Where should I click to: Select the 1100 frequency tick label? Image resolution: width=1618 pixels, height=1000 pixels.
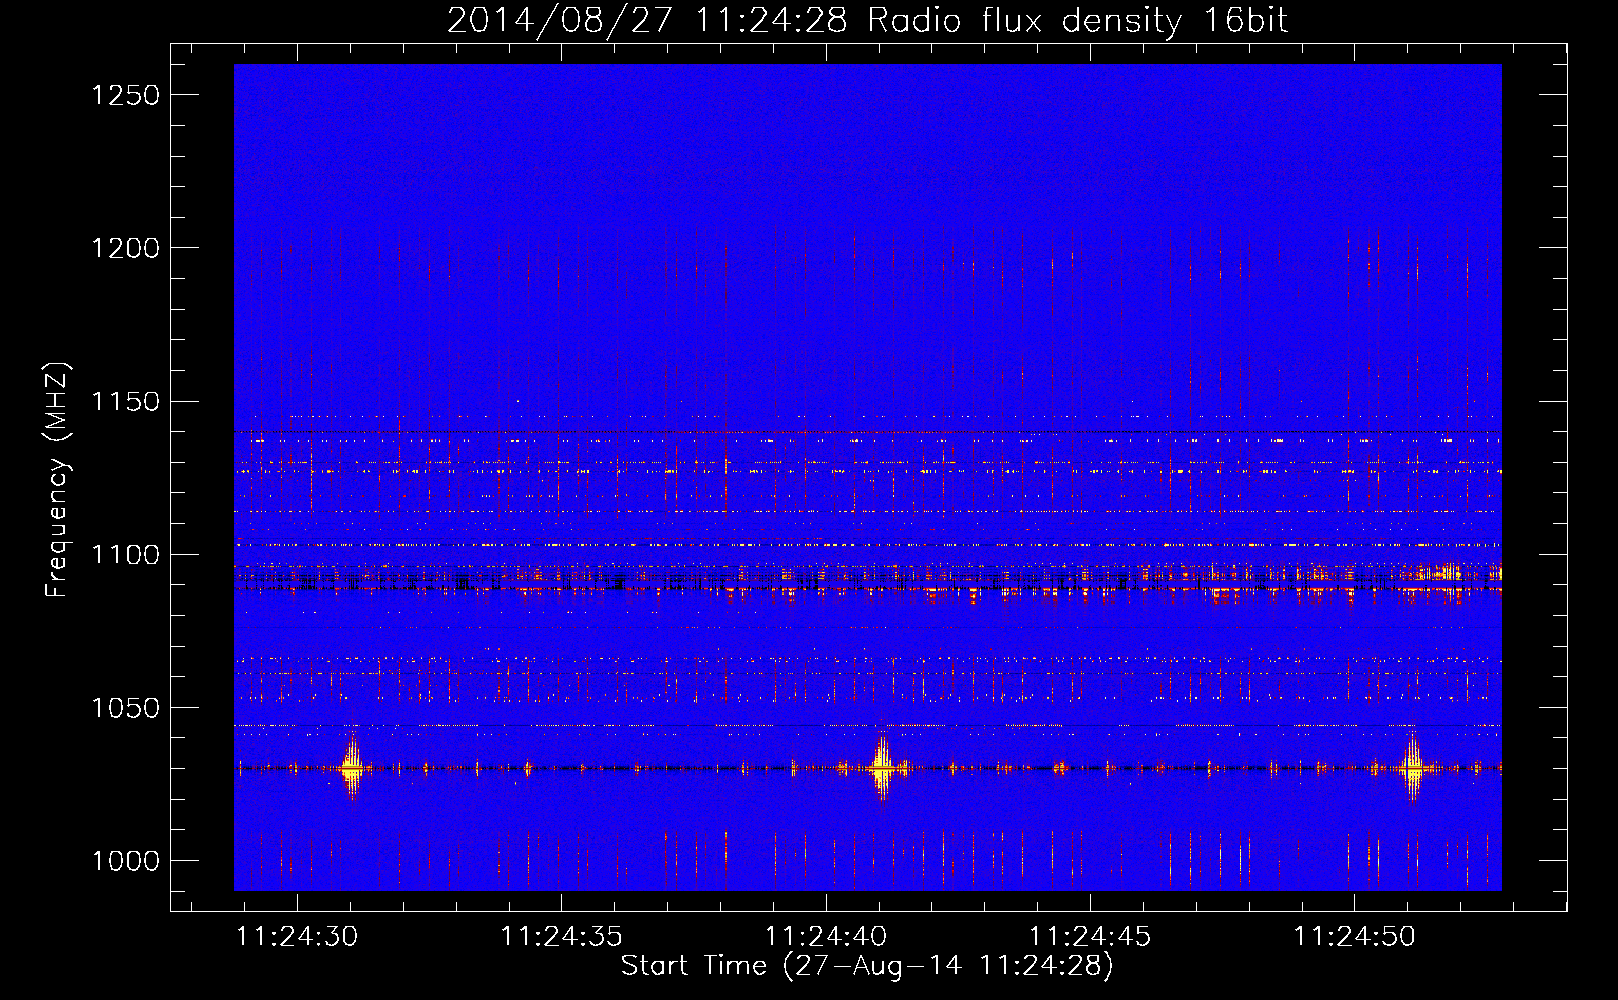(x=125, y=555)
